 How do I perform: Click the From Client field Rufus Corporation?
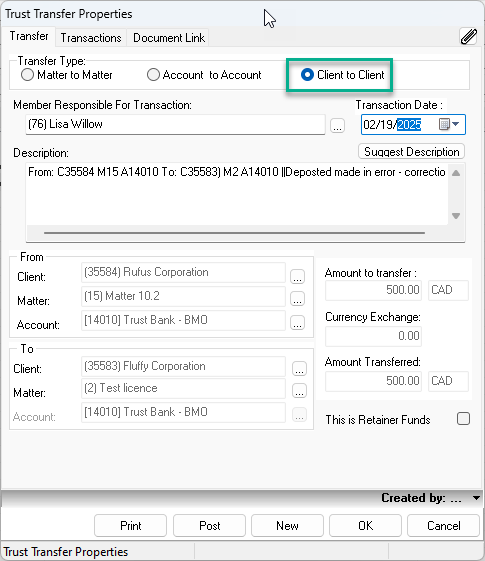click(x=183, y=272)
